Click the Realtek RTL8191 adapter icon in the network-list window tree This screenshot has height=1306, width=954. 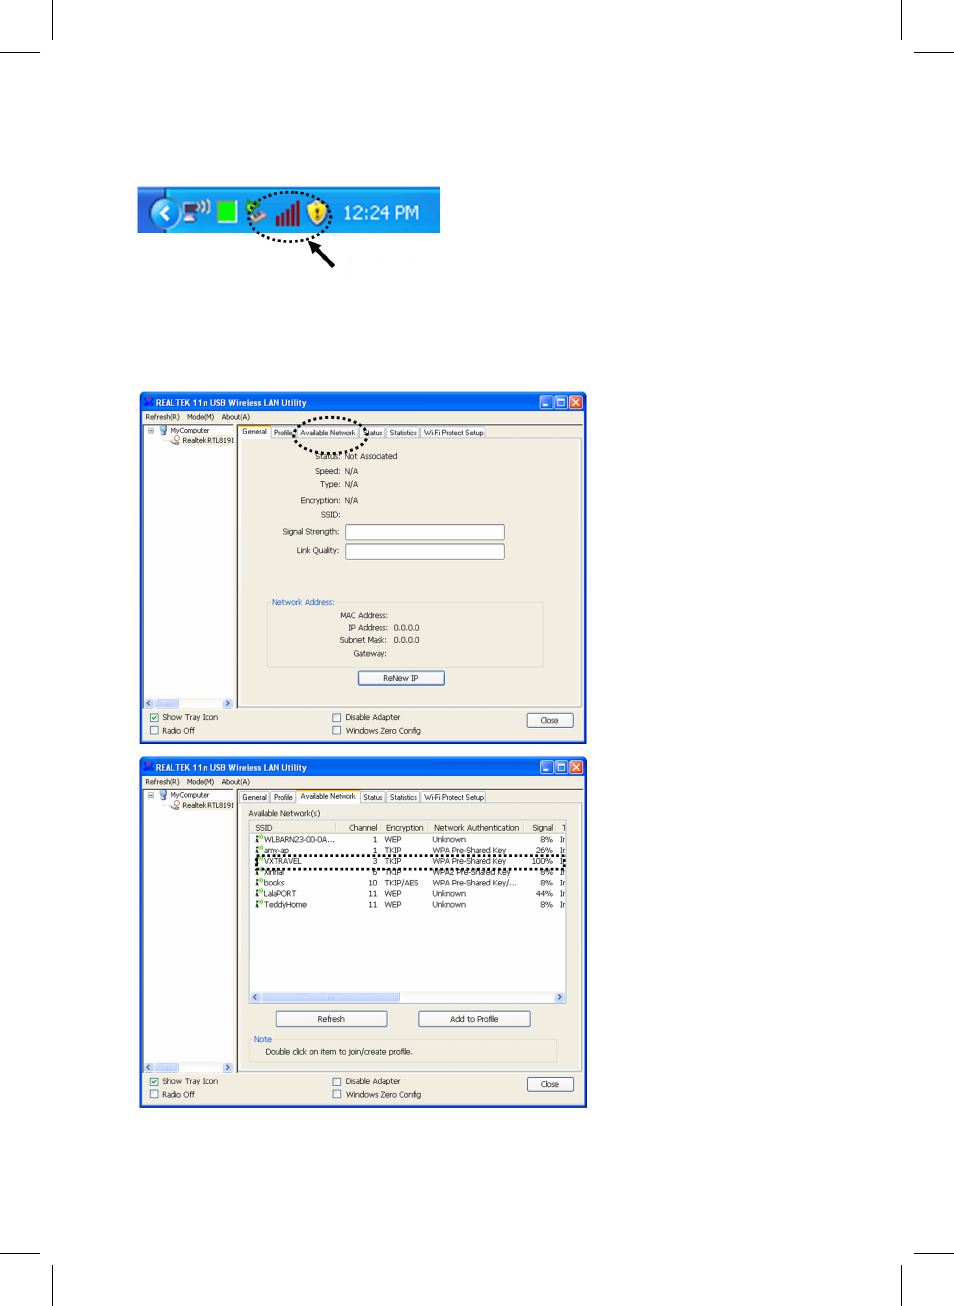tap(176, 805)
